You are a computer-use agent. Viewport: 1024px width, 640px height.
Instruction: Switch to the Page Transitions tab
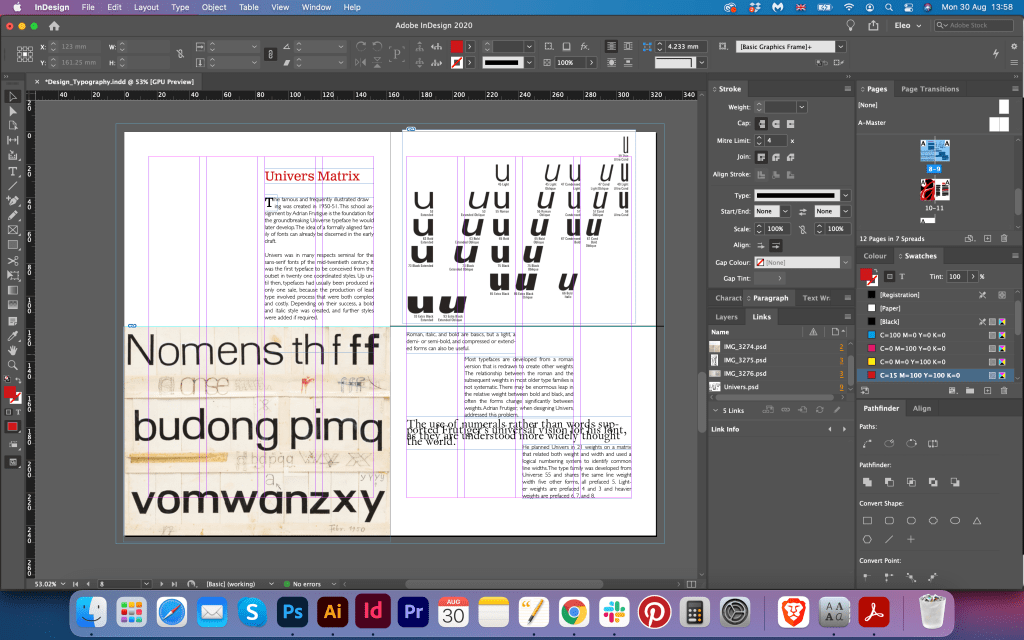930,89
